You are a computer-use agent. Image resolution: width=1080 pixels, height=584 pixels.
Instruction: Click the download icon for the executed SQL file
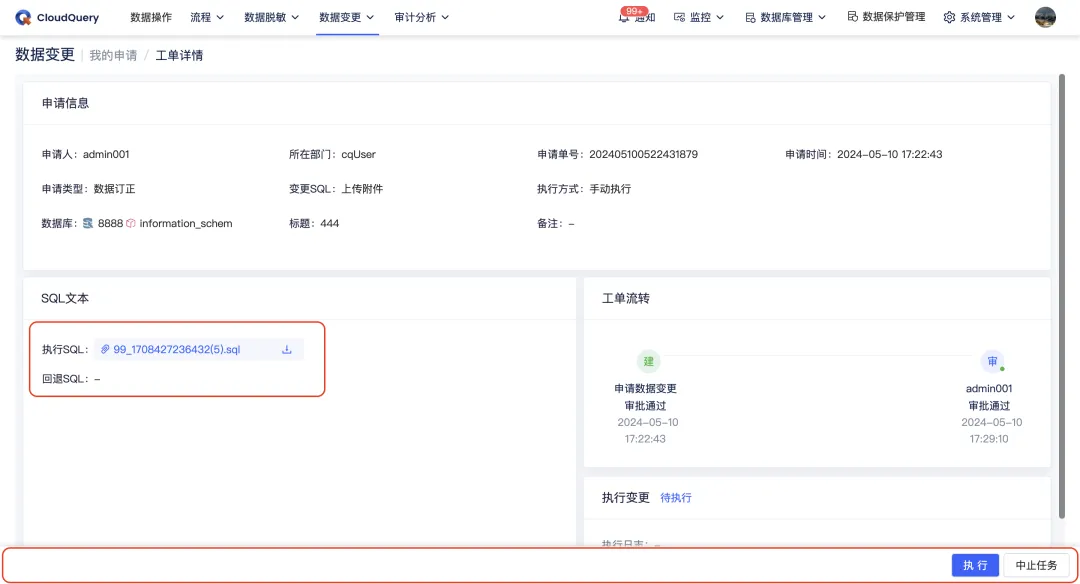(287, 348)
